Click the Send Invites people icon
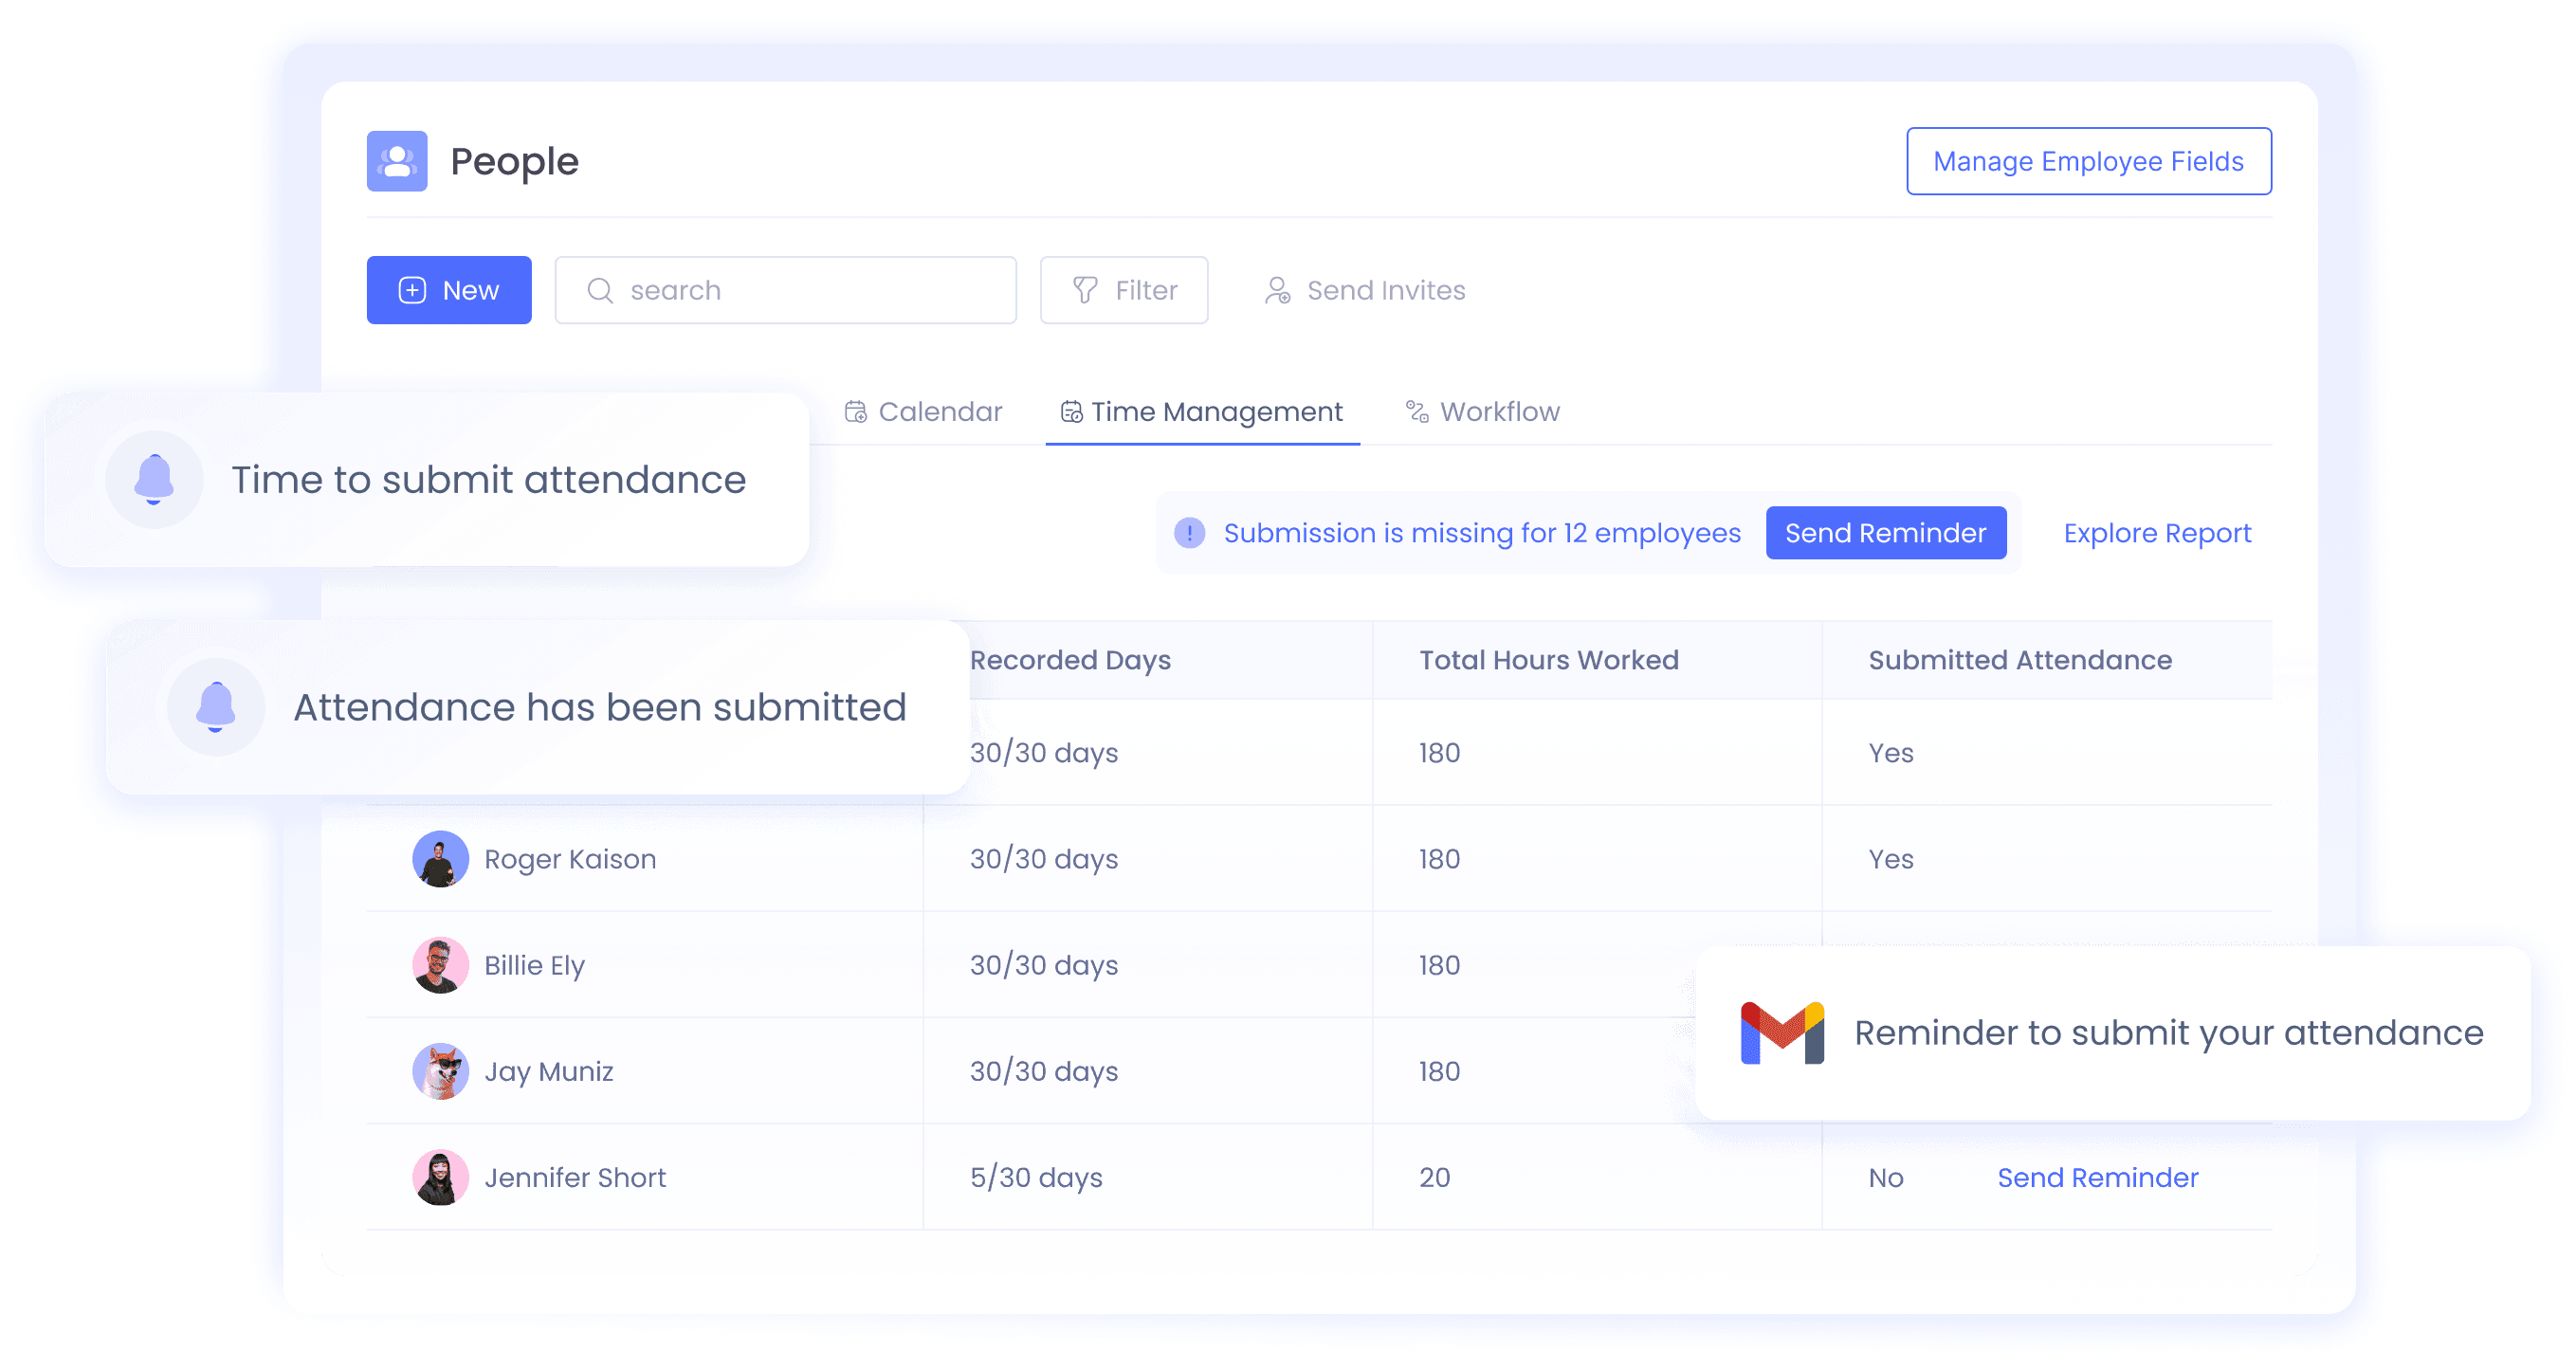 [1276, 290]
